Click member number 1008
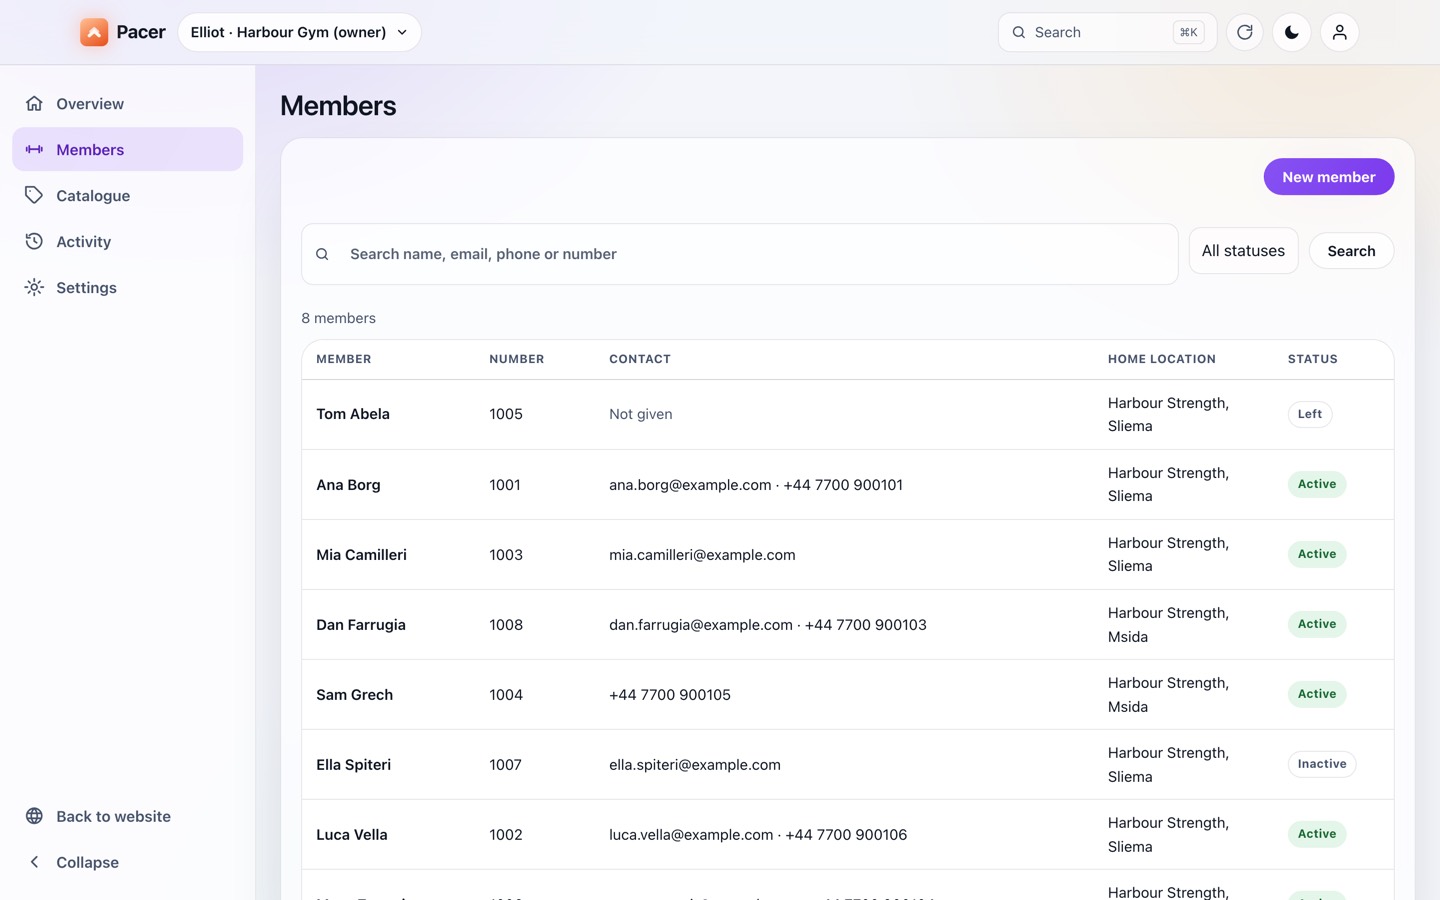Viewport: 1440px width, 900px height. click(506, 625)
